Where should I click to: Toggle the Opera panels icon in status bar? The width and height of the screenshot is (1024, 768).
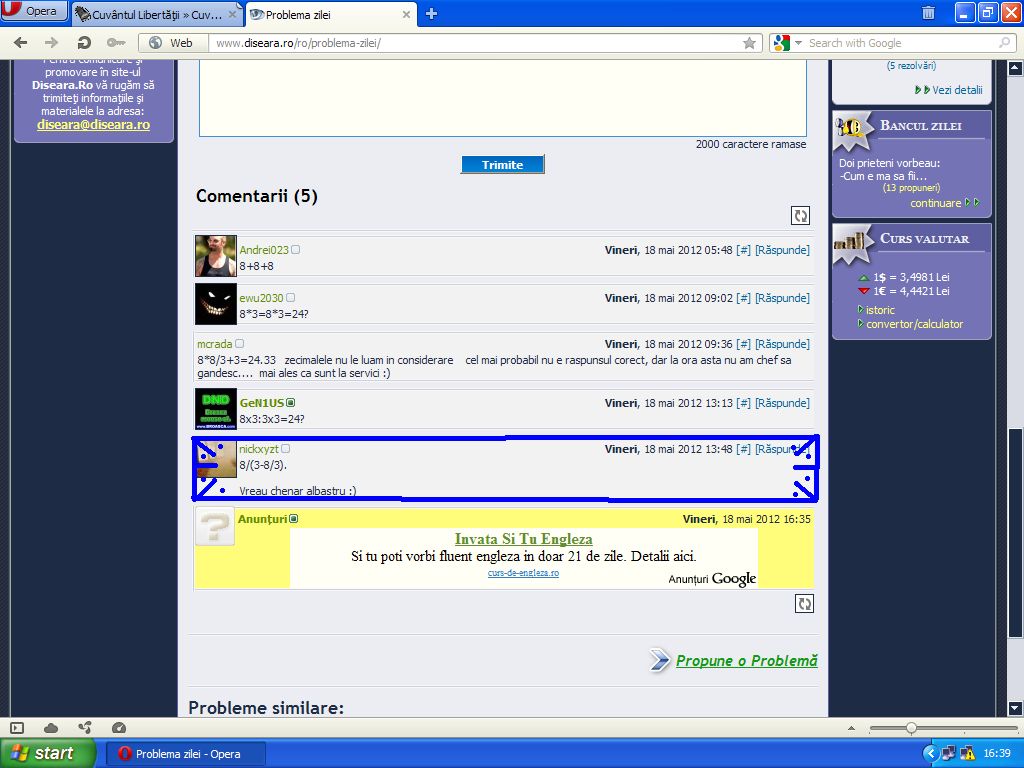(x=18, y=728)
